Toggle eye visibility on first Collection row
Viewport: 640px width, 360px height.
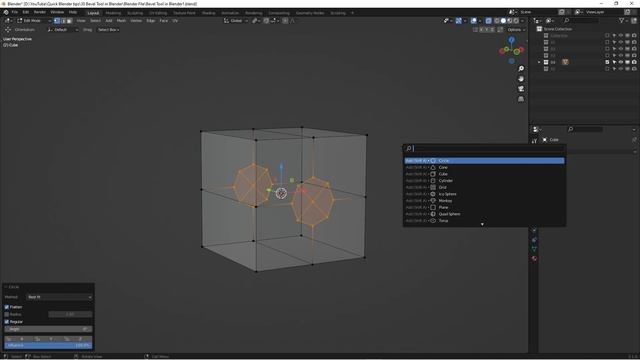point(621,36)
